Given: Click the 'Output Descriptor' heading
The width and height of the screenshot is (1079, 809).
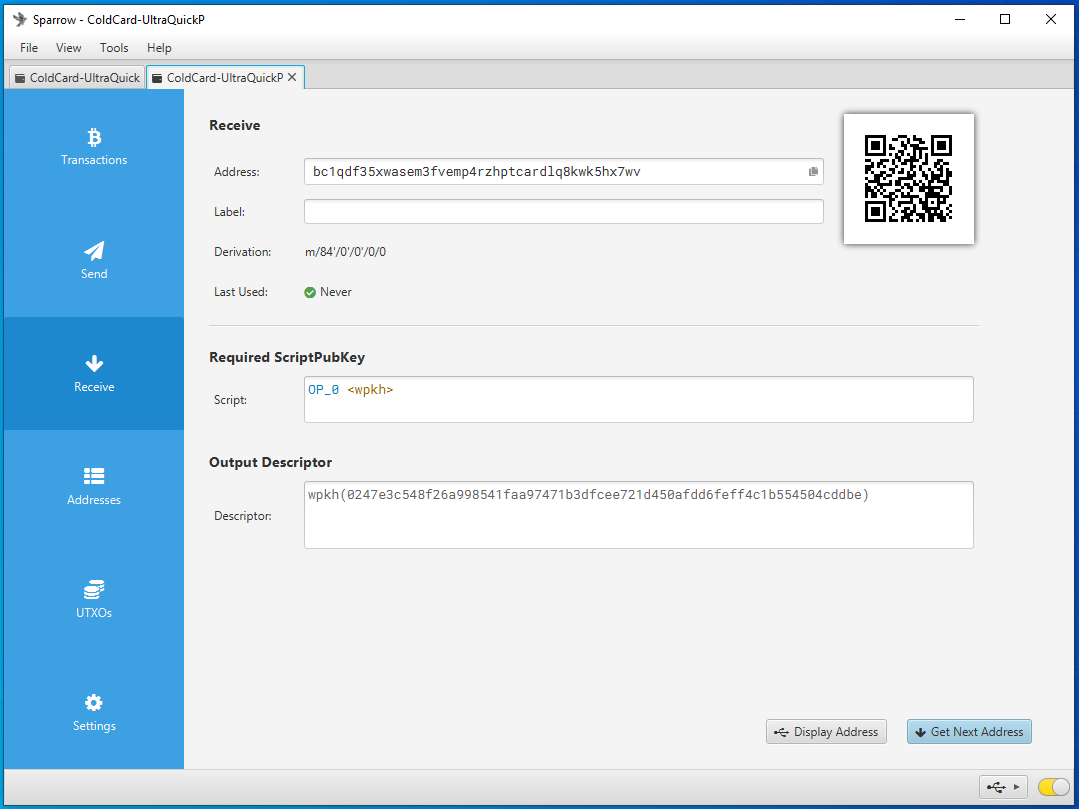Looking at the screenshot, I should 270,462.
